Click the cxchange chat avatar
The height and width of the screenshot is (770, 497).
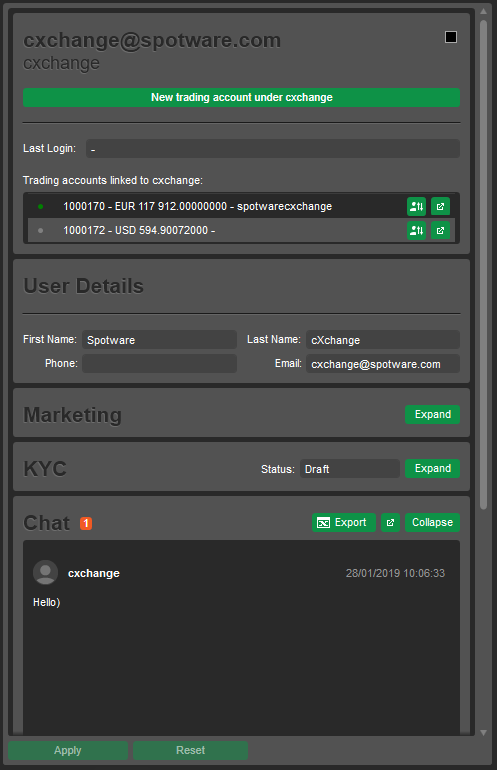tap(45, 573)
